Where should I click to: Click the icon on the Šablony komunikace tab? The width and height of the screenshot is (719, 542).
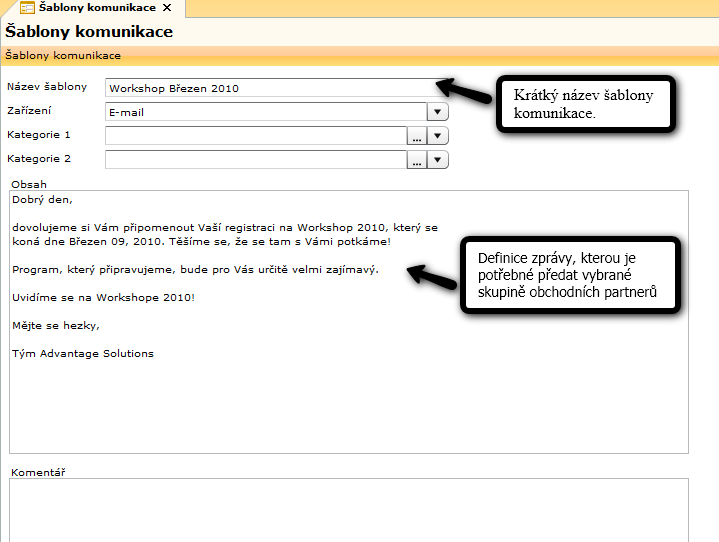point(28,8)
